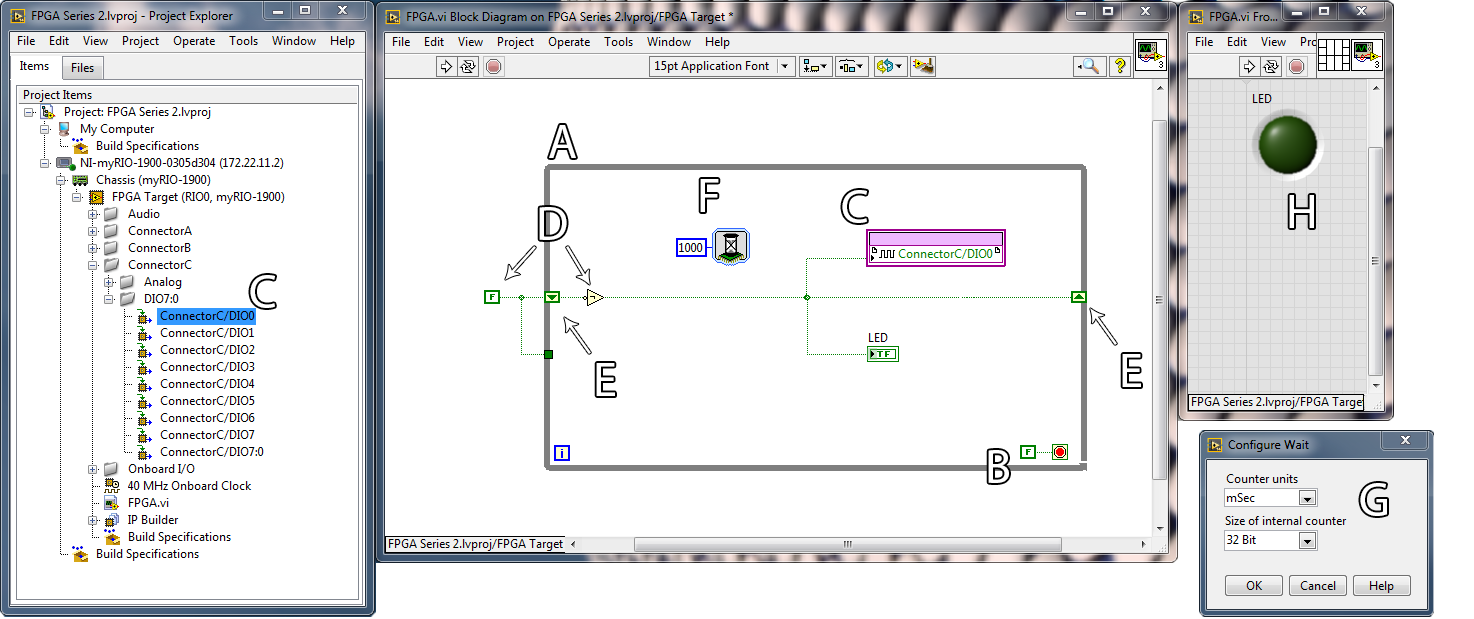Image resolution: width=1474 pixels, height=619 pixels.
Task: Click the Block Diagram horizontal scrollbar thumb
Action: (x=847, y=544)
